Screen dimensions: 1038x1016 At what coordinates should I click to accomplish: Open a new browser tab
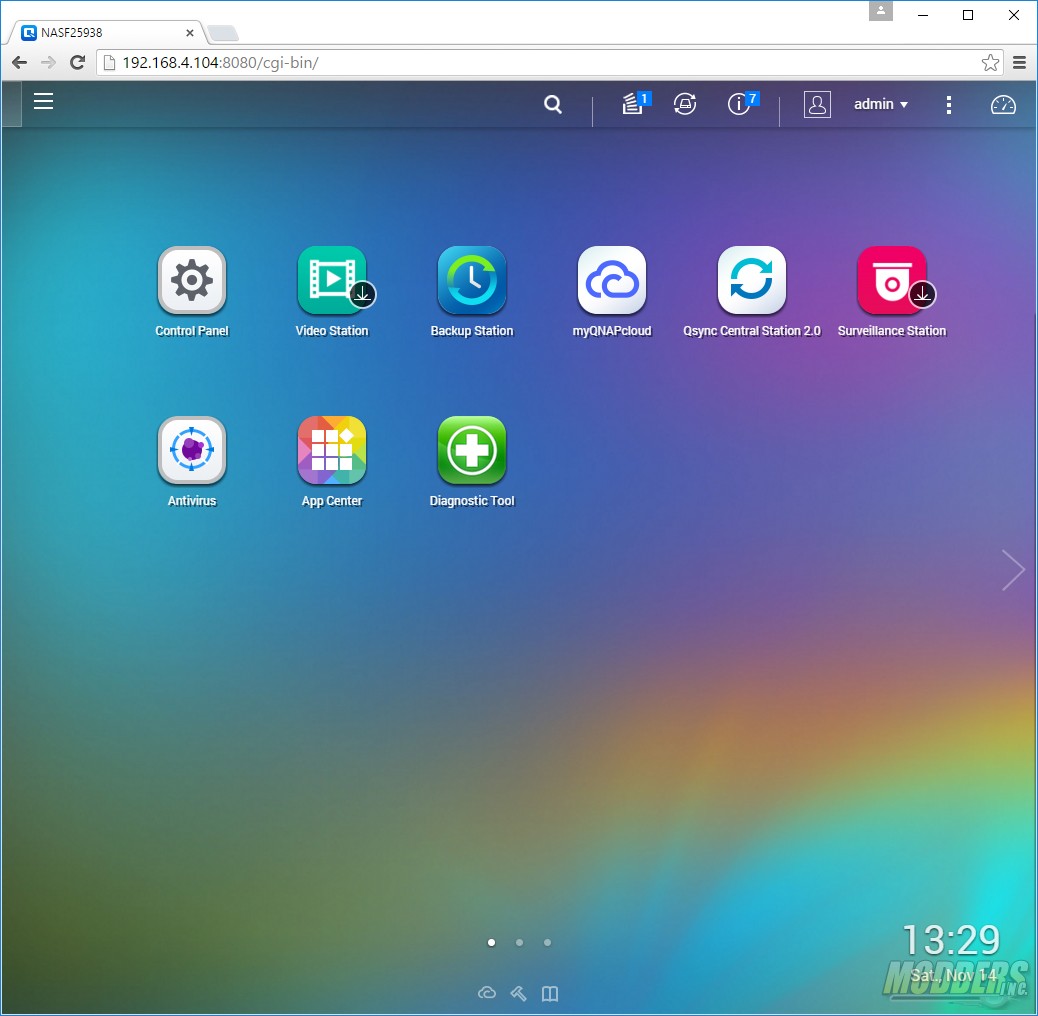[222, 33]
